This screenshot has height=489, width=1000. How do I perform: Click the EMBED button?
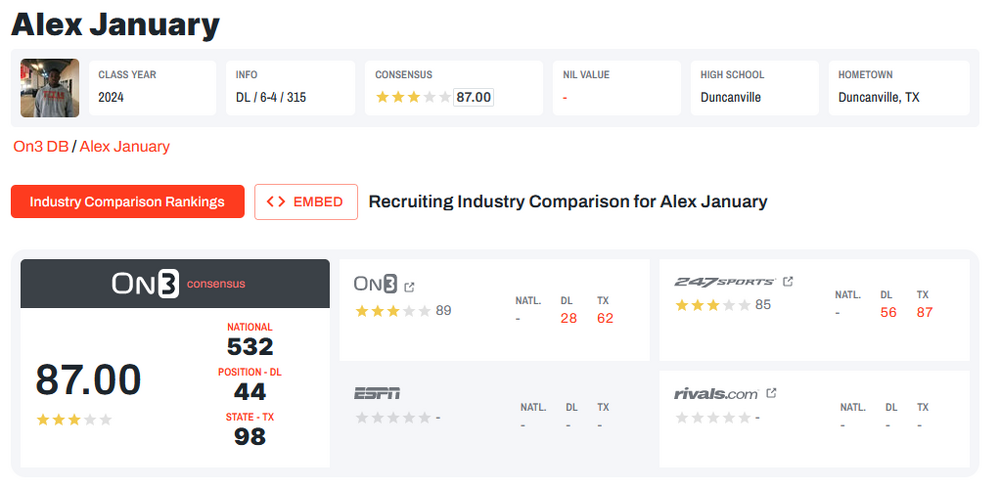(x=306, y=201)
